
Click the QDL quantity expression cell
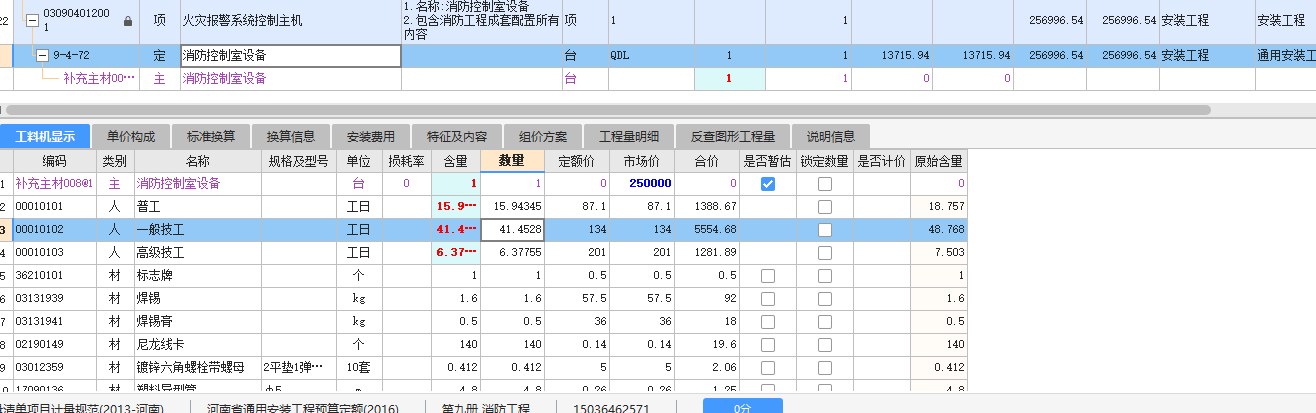pos(650,56)
